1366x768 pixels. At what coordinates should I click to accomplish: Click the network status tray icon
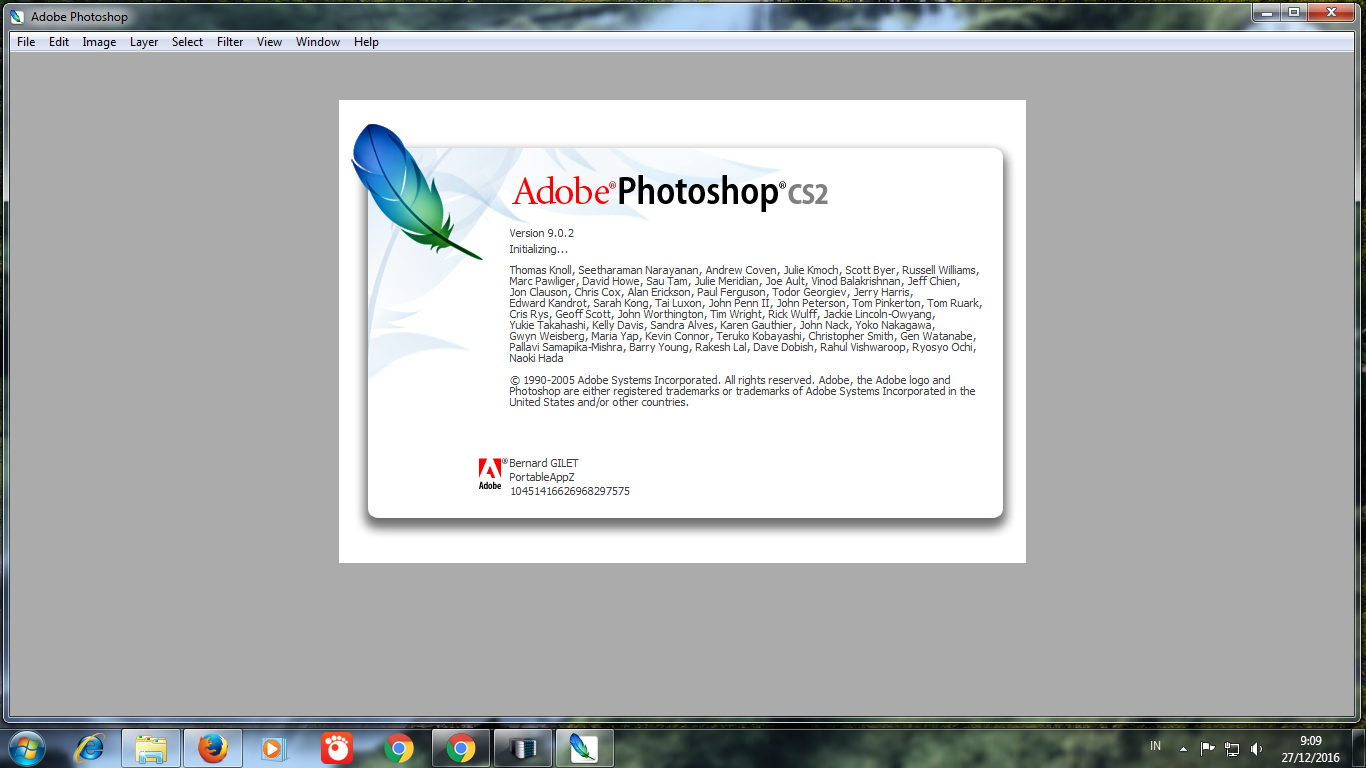pyautogui.click(x=1232, y=748)
